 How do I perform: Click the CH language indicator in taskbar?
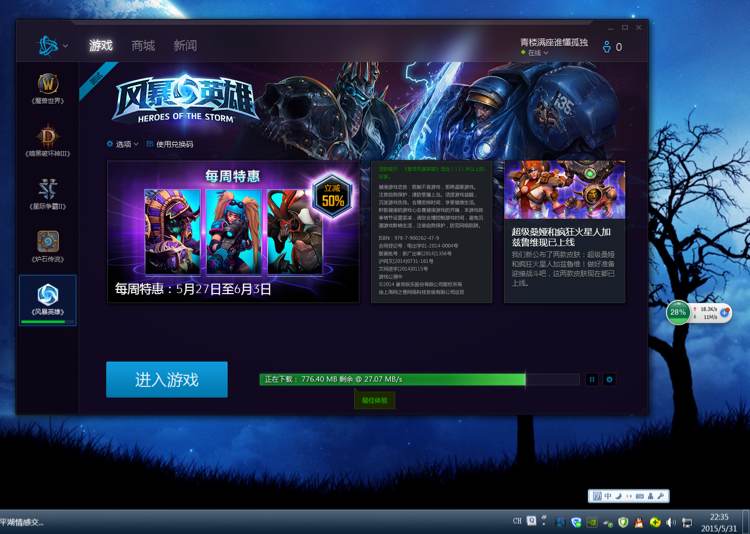(517, 521)
